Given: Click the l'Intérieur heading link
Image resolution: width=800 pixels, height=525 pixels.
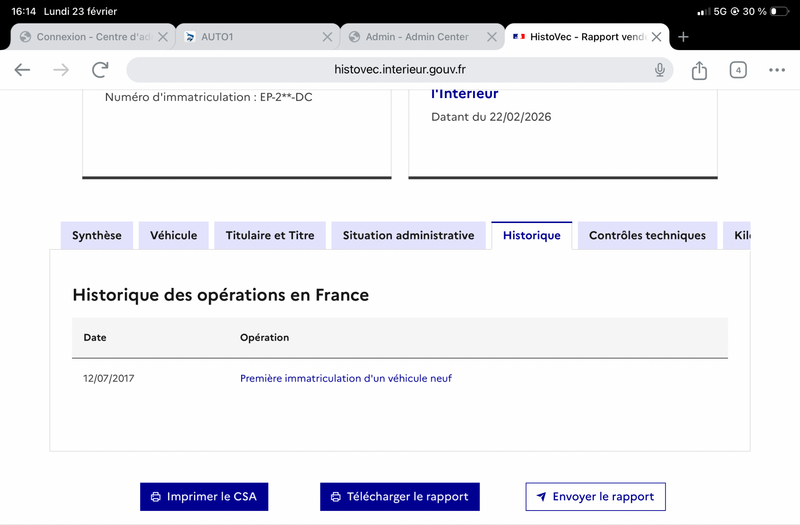Looking at the screenshot, I should pos(464,94).
